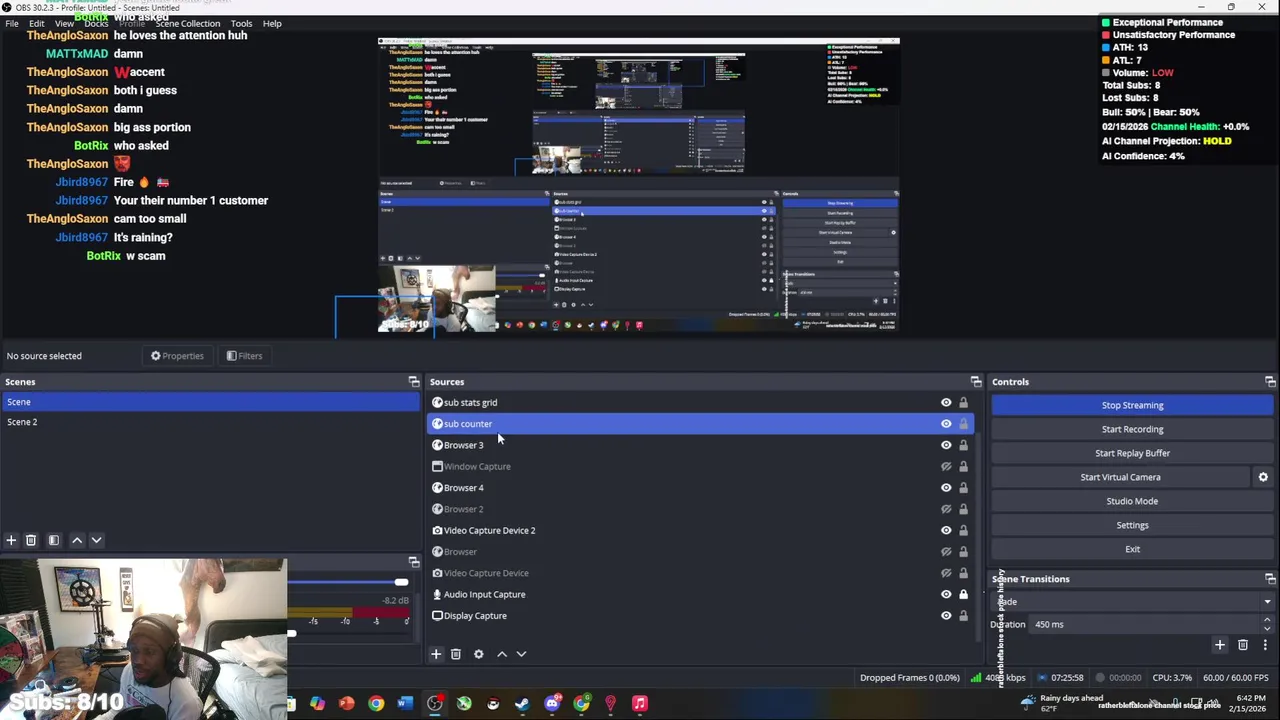Open Word from the taskbar
Screen dimensions: 1280x720
[405, 704]
